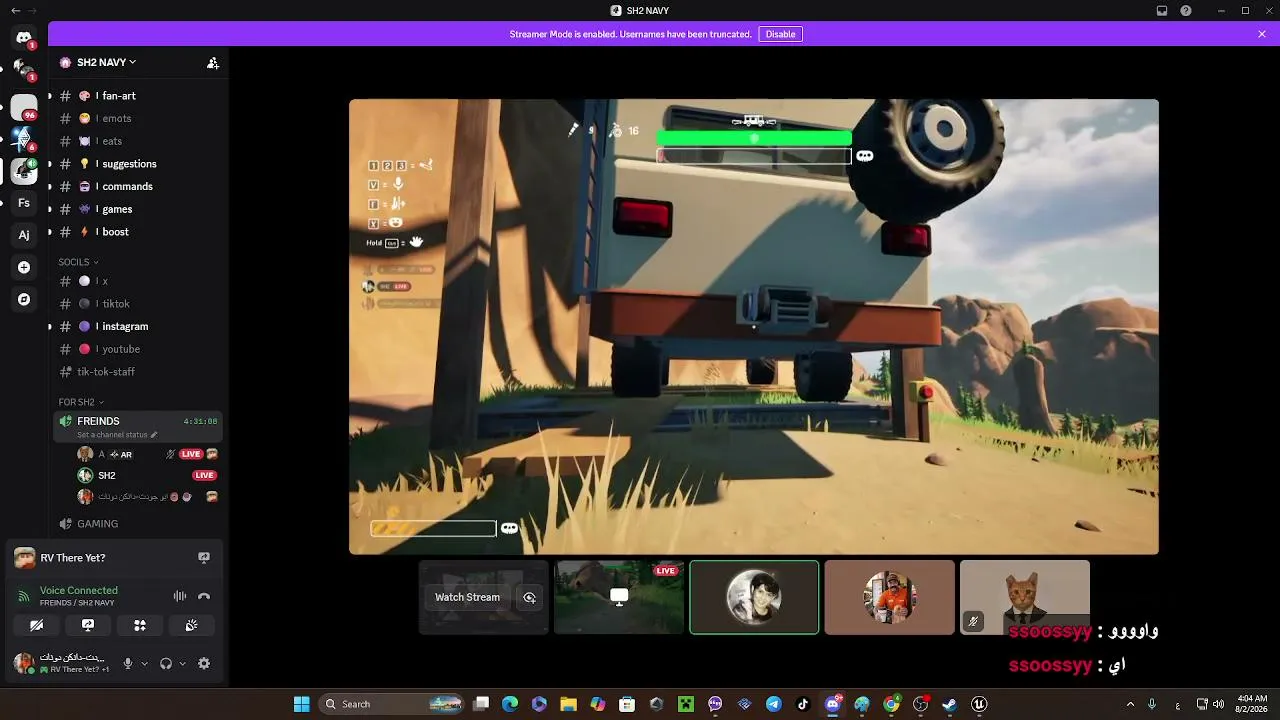Invite people to SH2 NAVY server
Image resolution: width=1280 pixels, height=720 pixels.
[x=213, y=62]
